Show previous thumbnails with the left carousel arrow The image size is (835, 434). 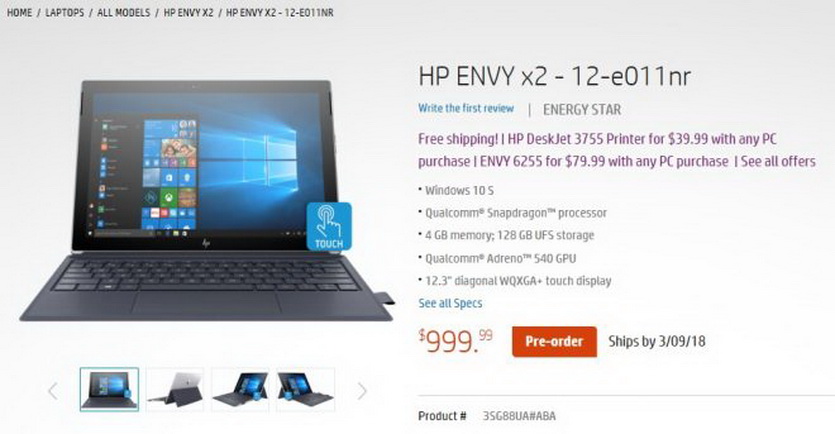(x=53, y=391)
